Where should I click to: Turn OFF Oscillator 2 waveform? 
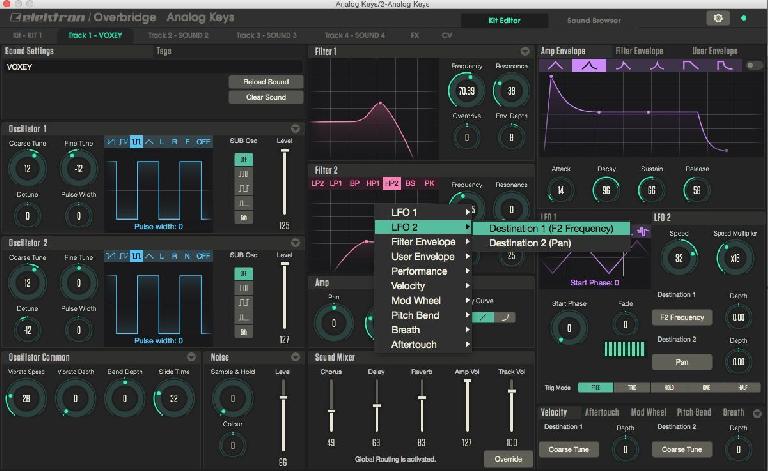[203, 256]
